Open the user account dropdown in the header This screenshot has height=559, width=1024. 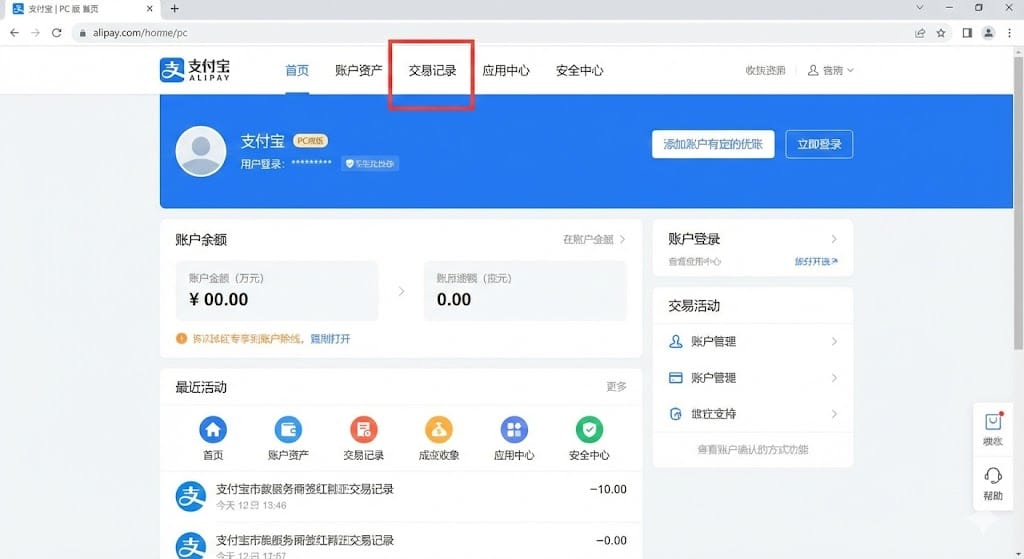coord(831,71)
